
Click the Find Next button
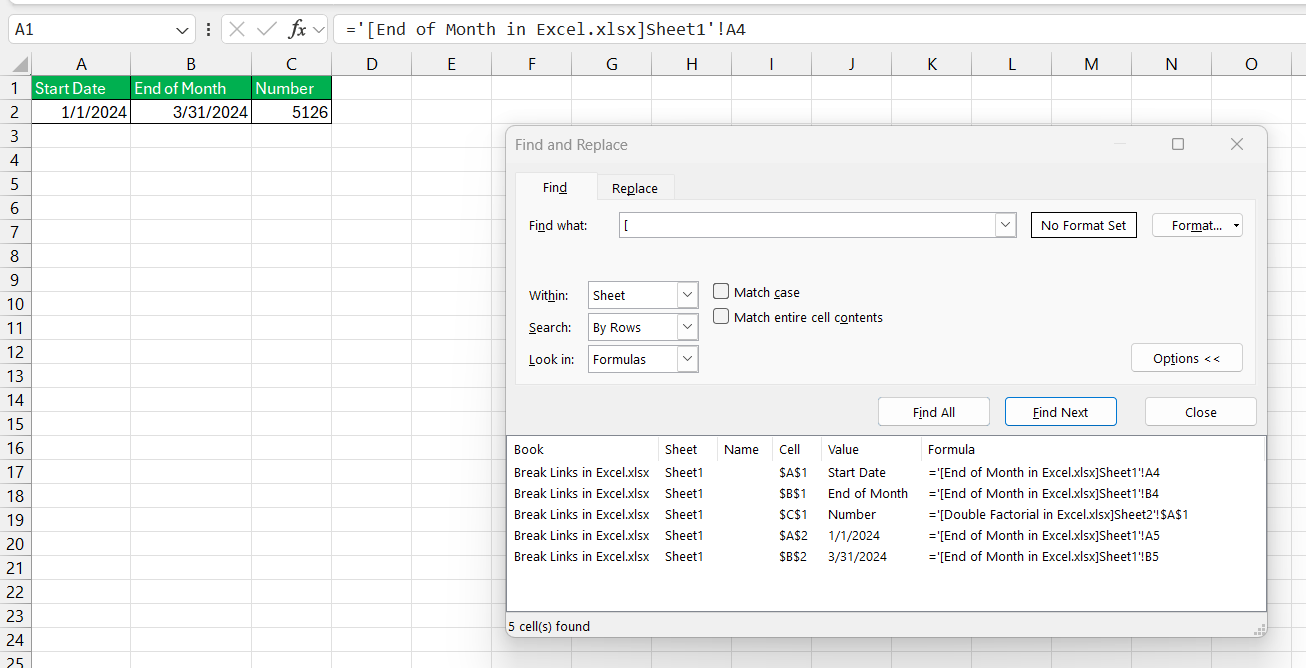tap(1061, 412)
